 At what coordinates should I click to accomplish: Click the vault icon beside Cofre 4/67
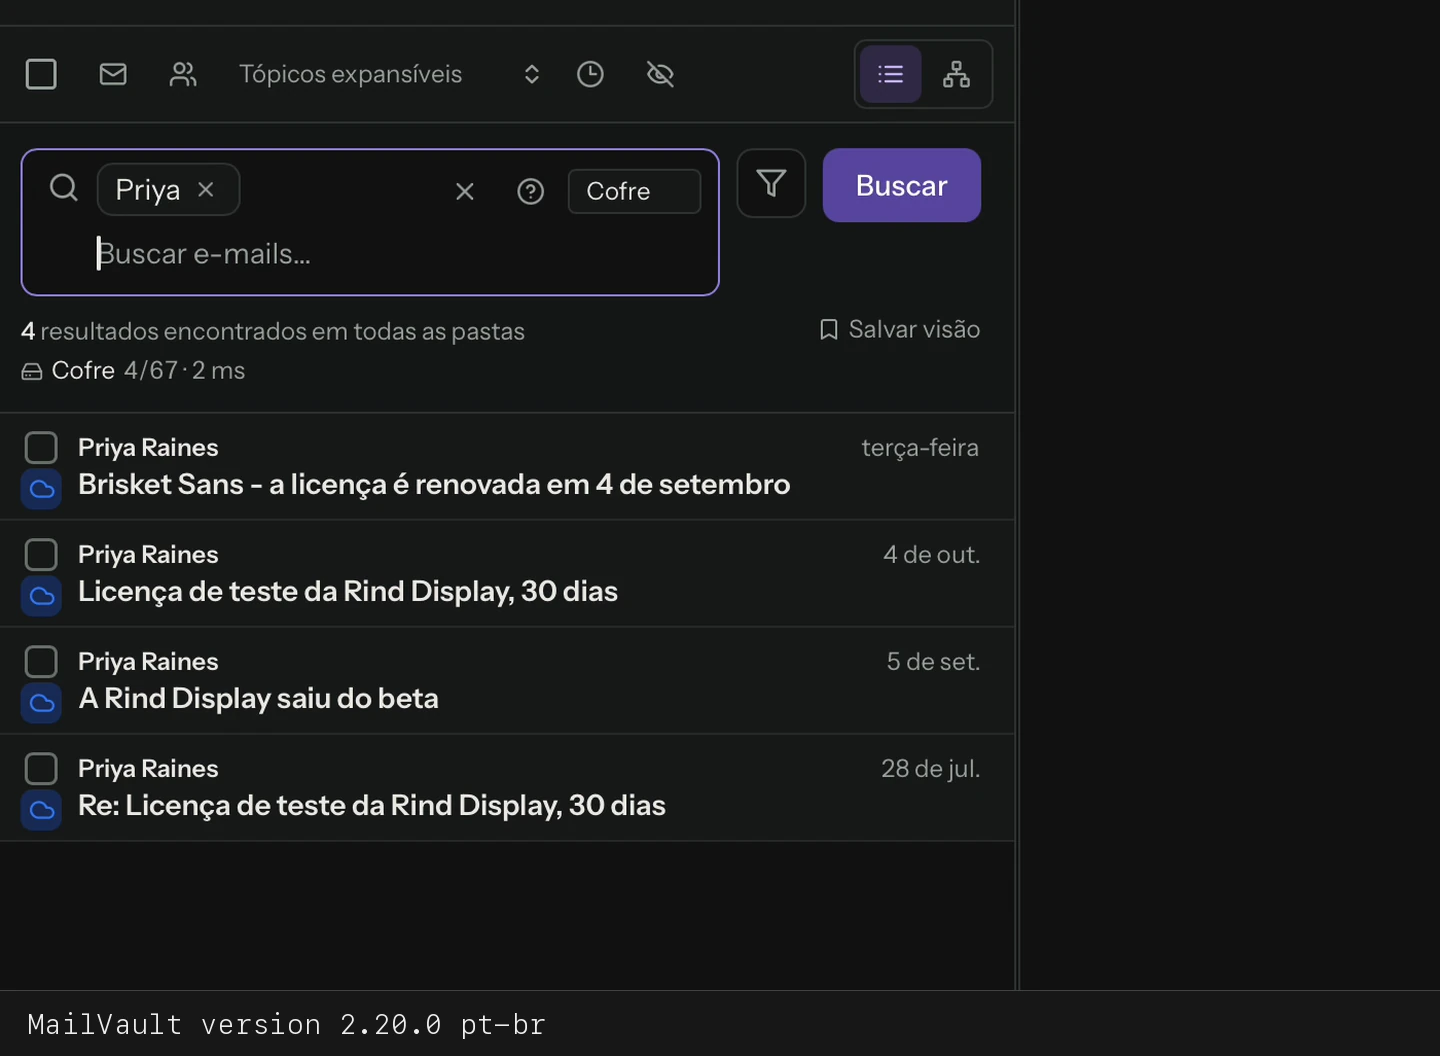click(x=32, y=372)
